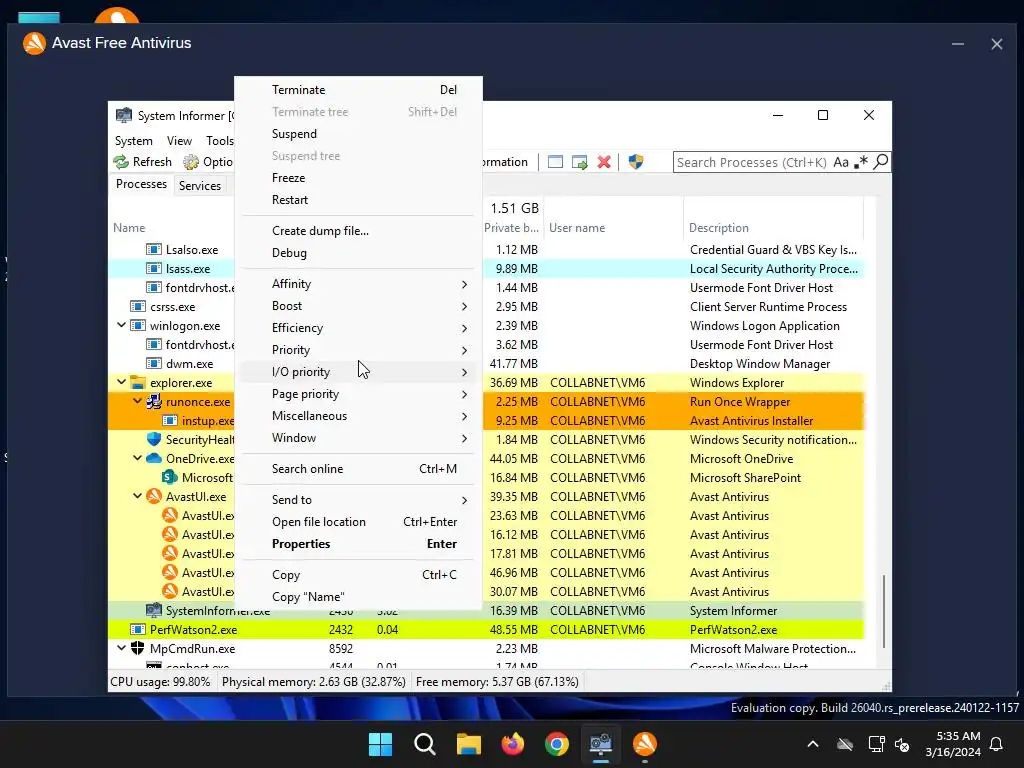Click find window and thread icon
The image size is (1024, 768).
(579, 162)
